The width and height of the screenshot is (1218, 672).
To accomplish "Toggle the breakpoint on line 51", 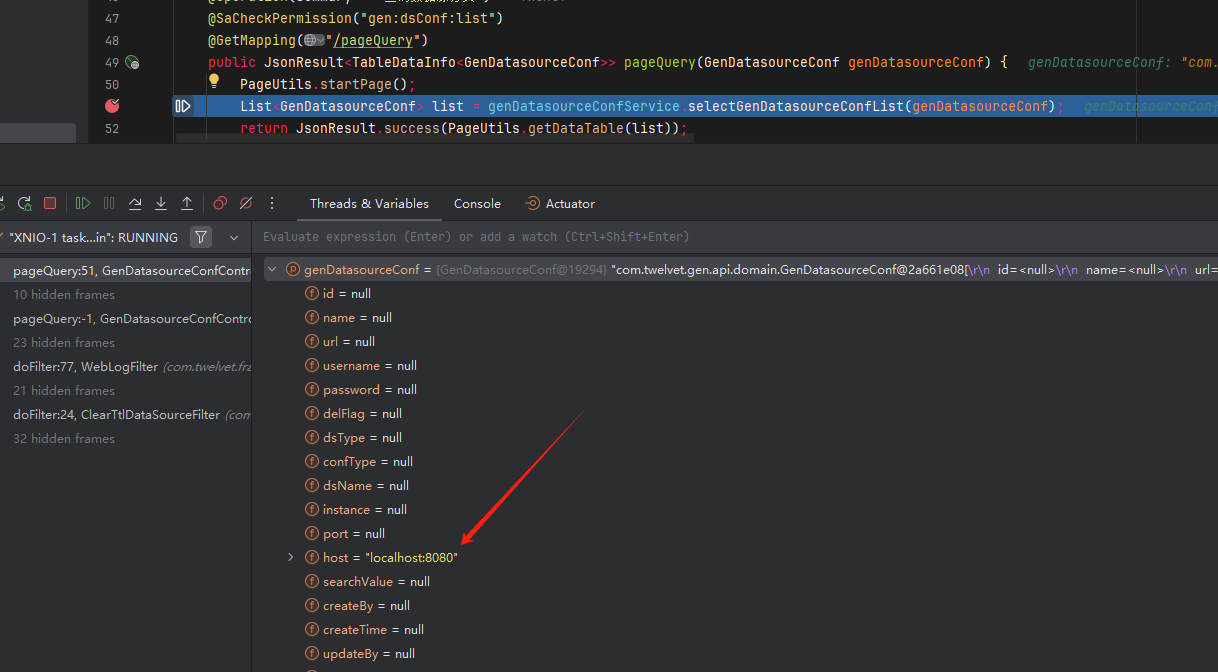I will tap(112, 106).
